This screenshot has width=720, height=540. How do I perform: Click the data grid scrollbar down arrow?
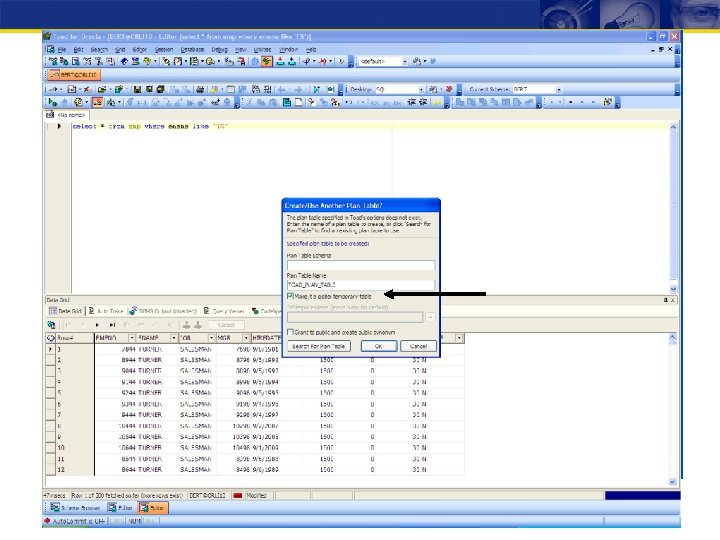coord(673,482)
